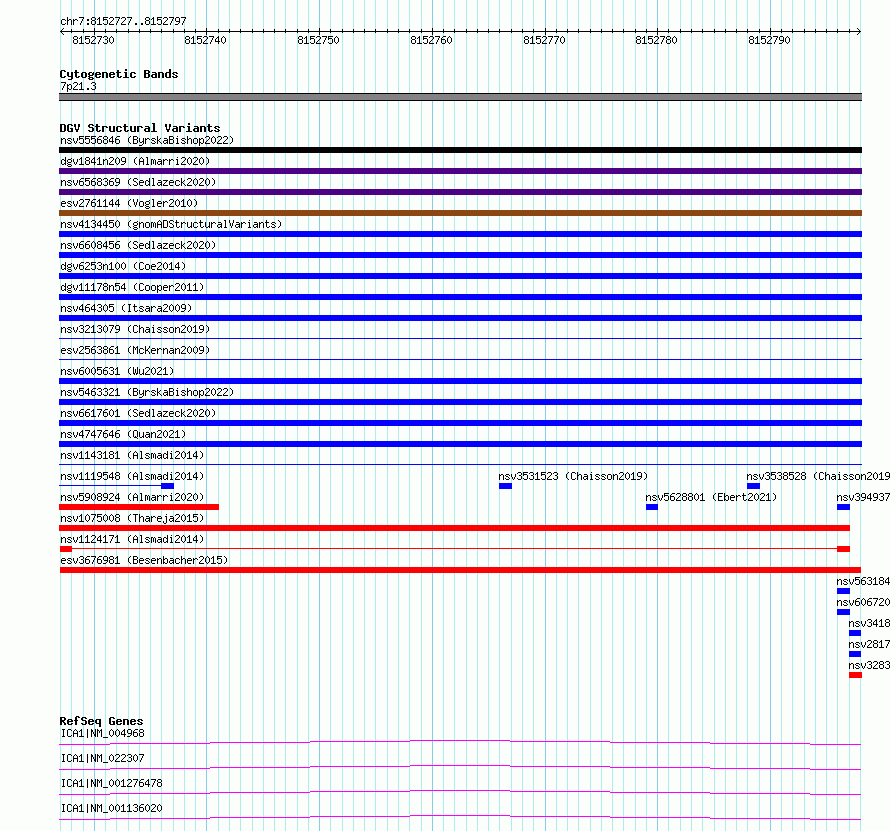The width and height of the screenshot is (890, 831).
Task: Open nsv1124171 (Alsmadi2014) label
Action: tap(132, 539)
